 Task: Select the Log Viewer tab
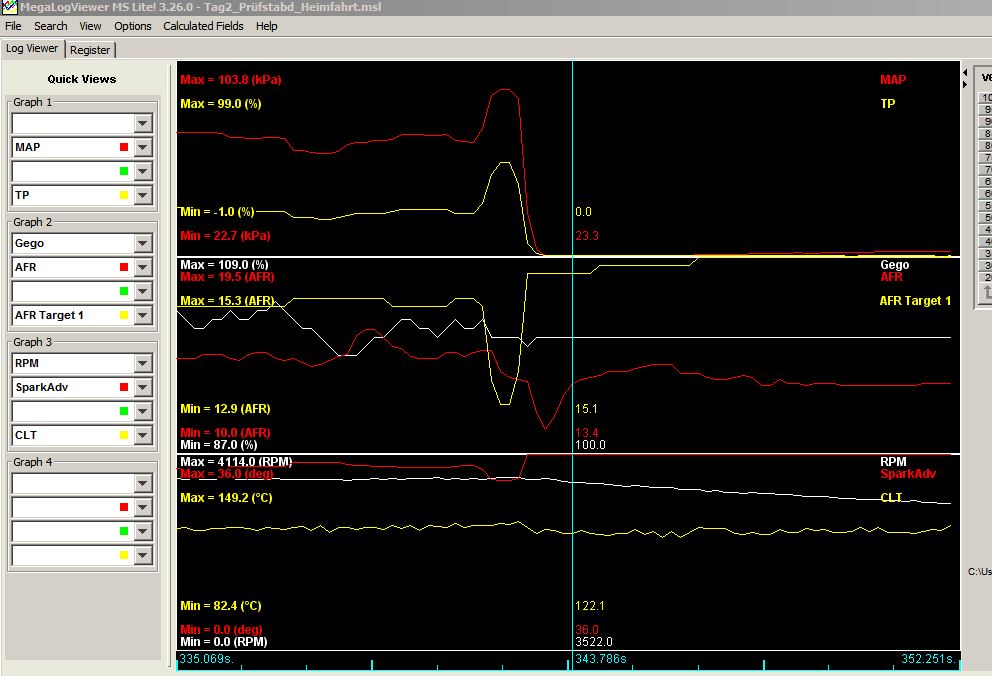32,48
